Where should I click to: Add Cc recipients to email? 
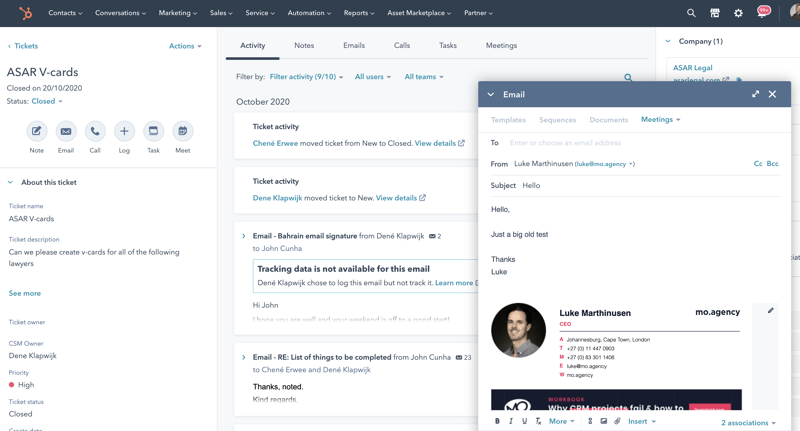pos(758,164)
